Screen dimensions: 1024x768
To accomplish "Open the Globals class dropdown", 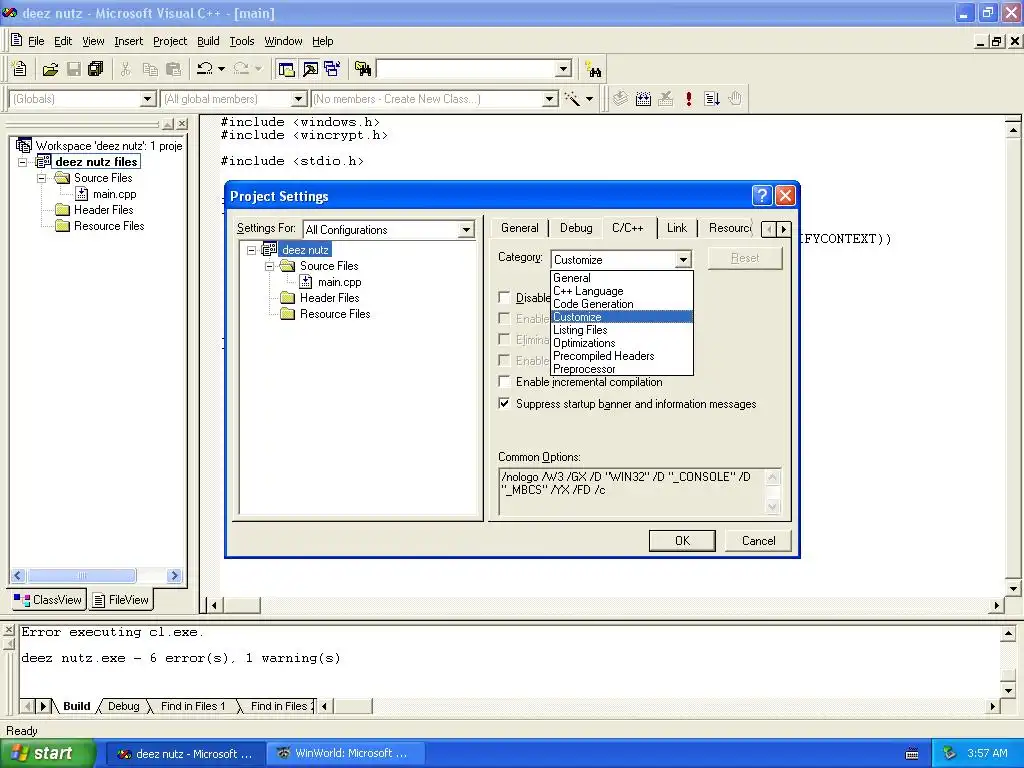I will click(x=148, y=99).
